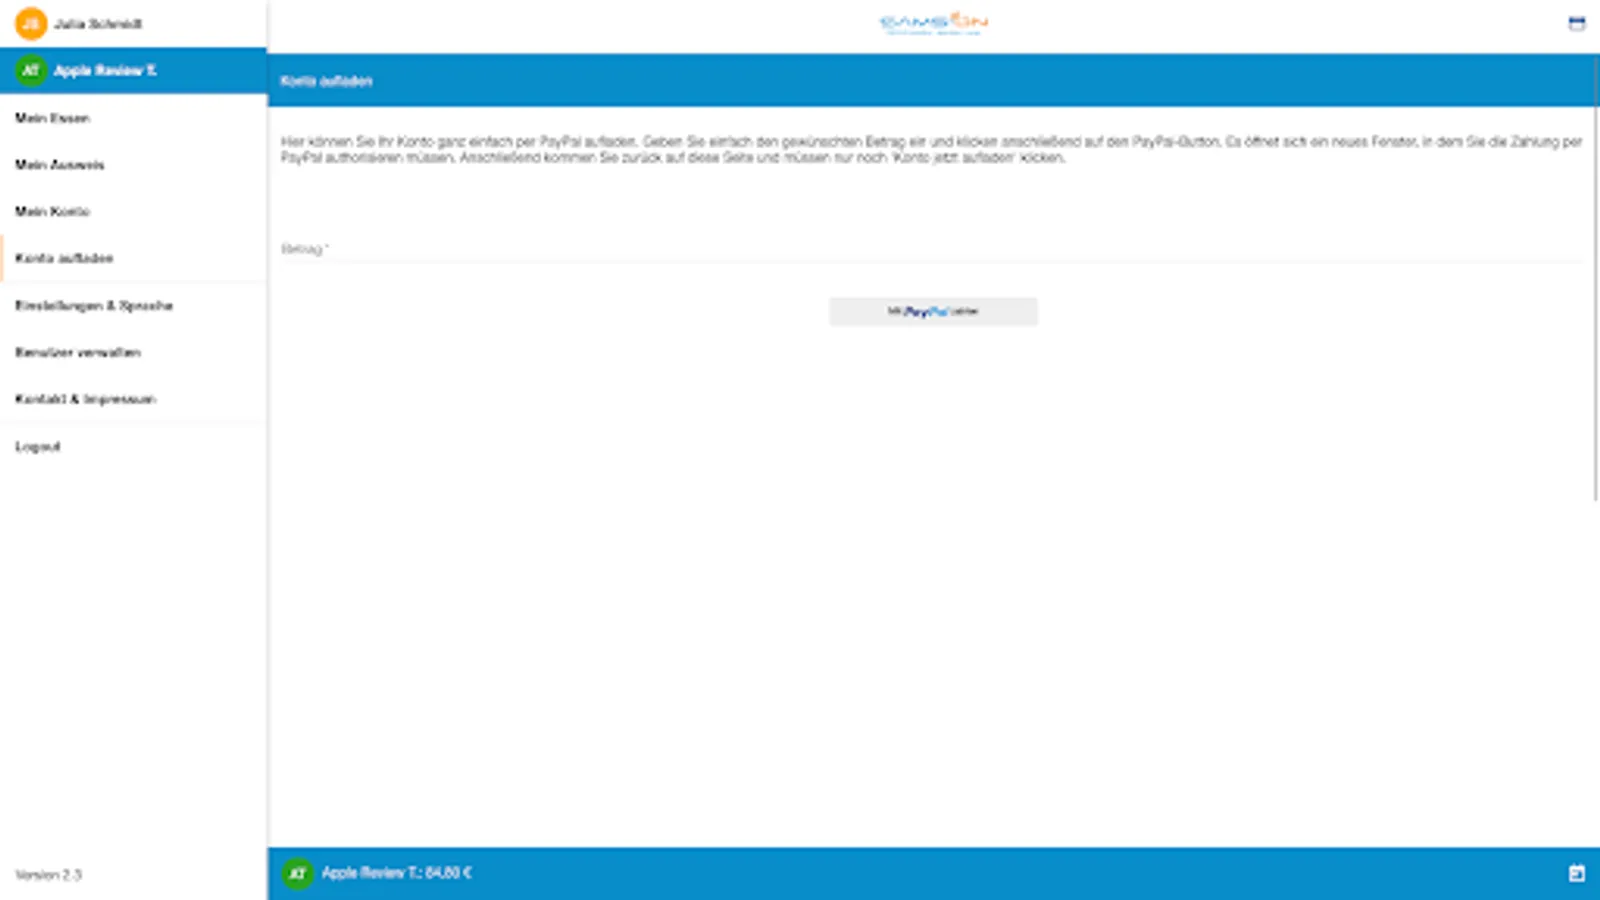Open Konto aufladen menu item
Screen dimensions: 1600x900
coord(133,258)
